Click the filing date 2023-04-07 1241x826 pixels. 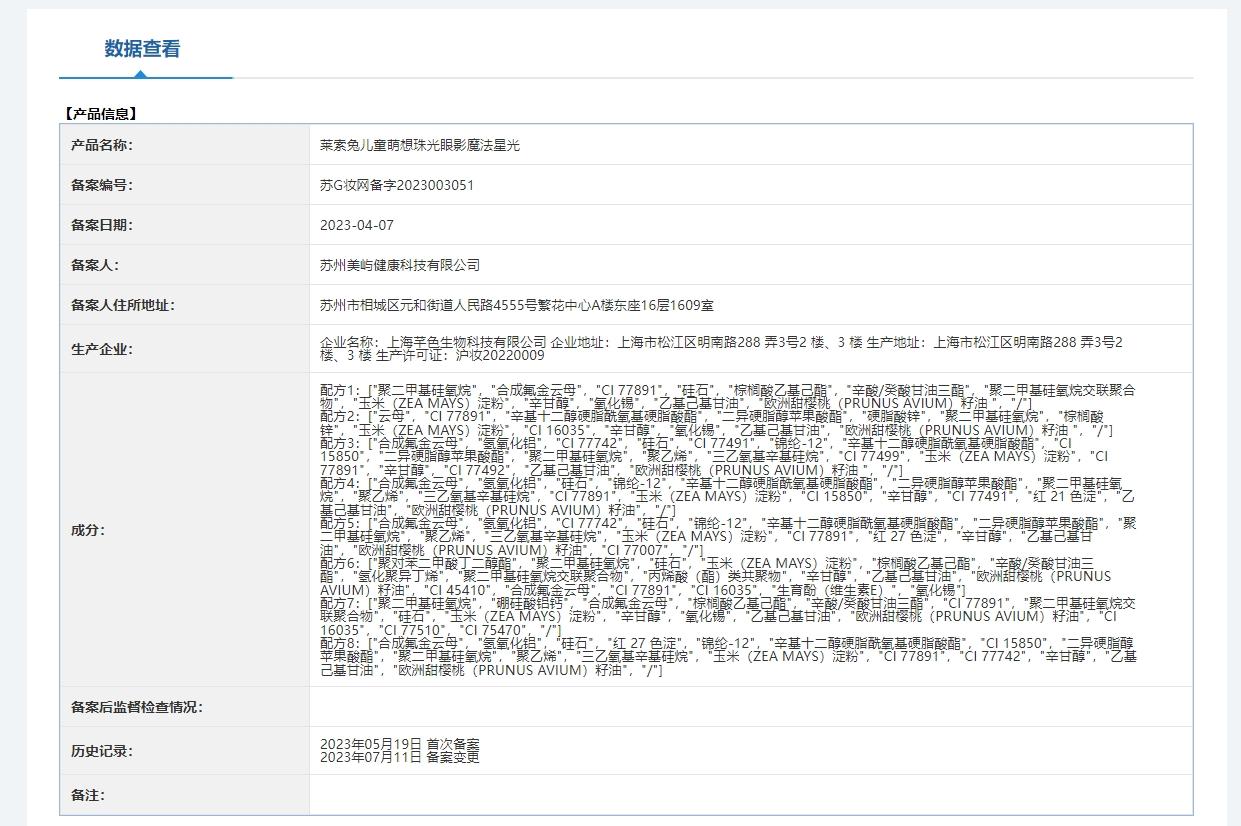pyautogui.click(x=357, y=225)
